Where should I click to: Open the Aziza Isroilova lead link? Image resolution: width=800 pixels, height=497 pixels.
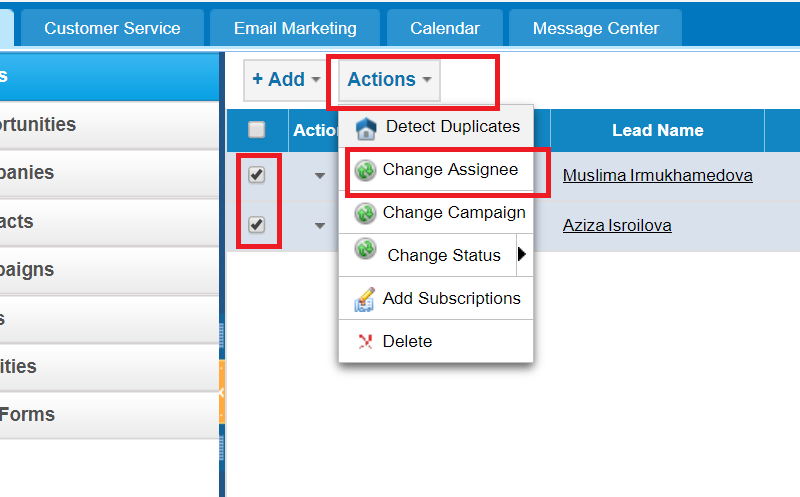(617, 226)
